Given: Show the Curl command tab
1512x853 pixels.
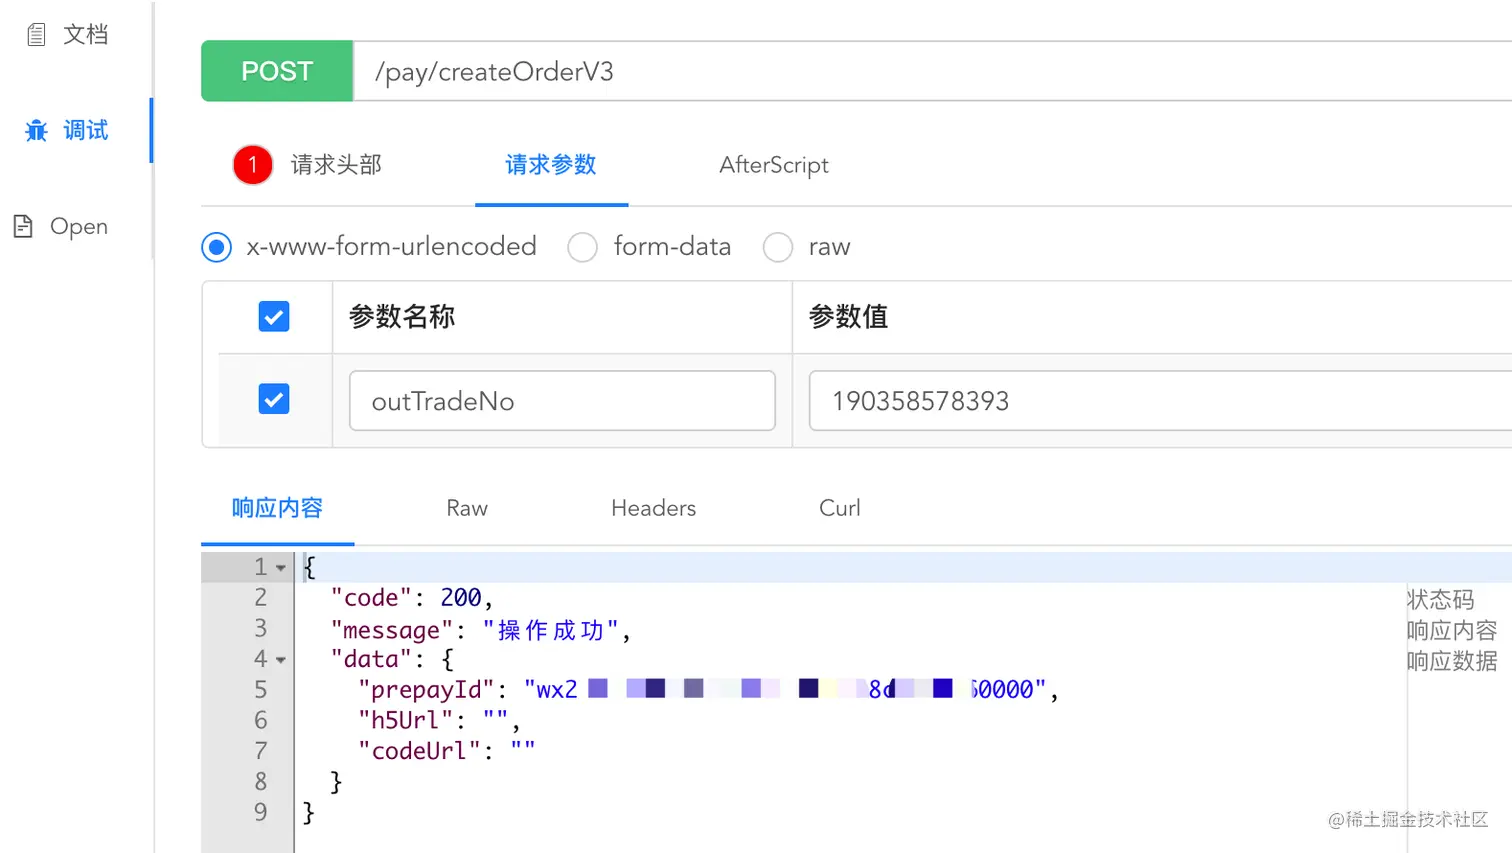Looking at the screenshot, I should pyautogui.click(x=838, y=508).
